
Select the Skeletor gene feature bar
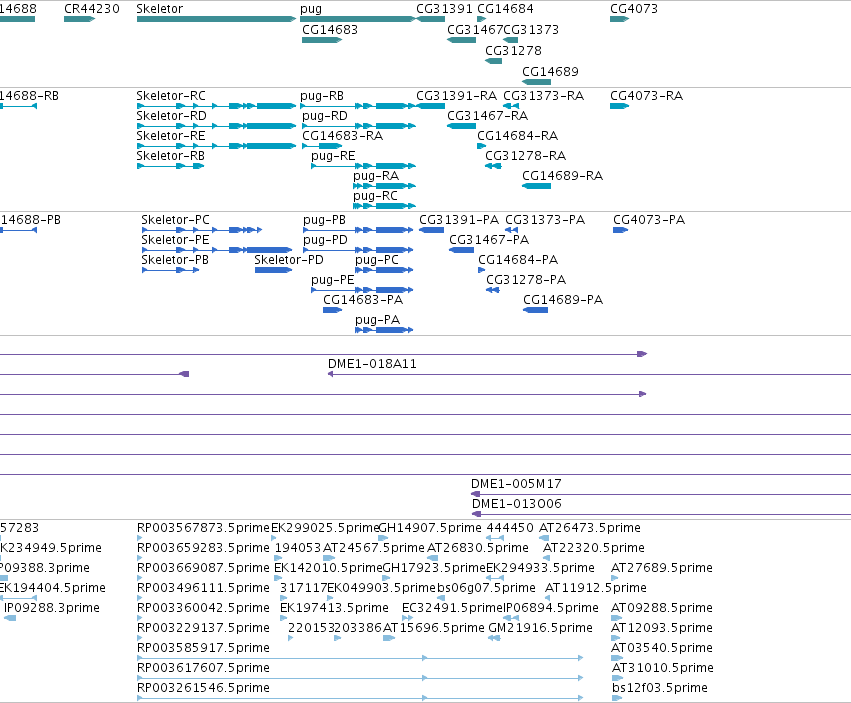click(x=217, y=19)
